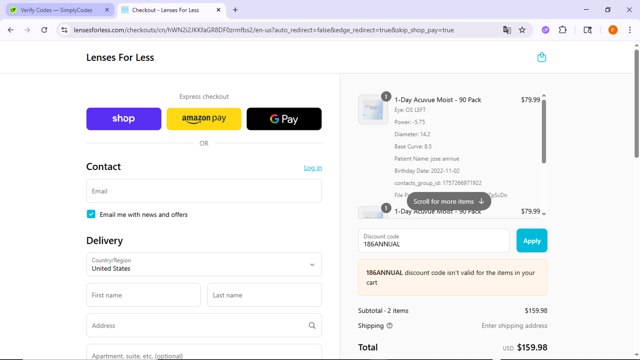Minimize the browser window
Viewport: 640px width, 360px height.
(x=586, y=10)
